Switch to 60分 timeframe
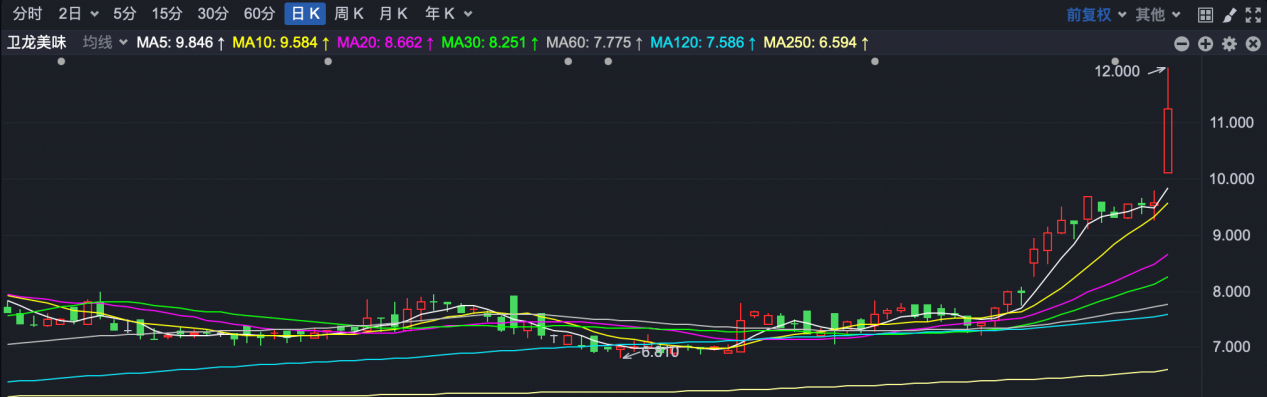The width and height of the screenshot is (1267, 397). point(259,14)
